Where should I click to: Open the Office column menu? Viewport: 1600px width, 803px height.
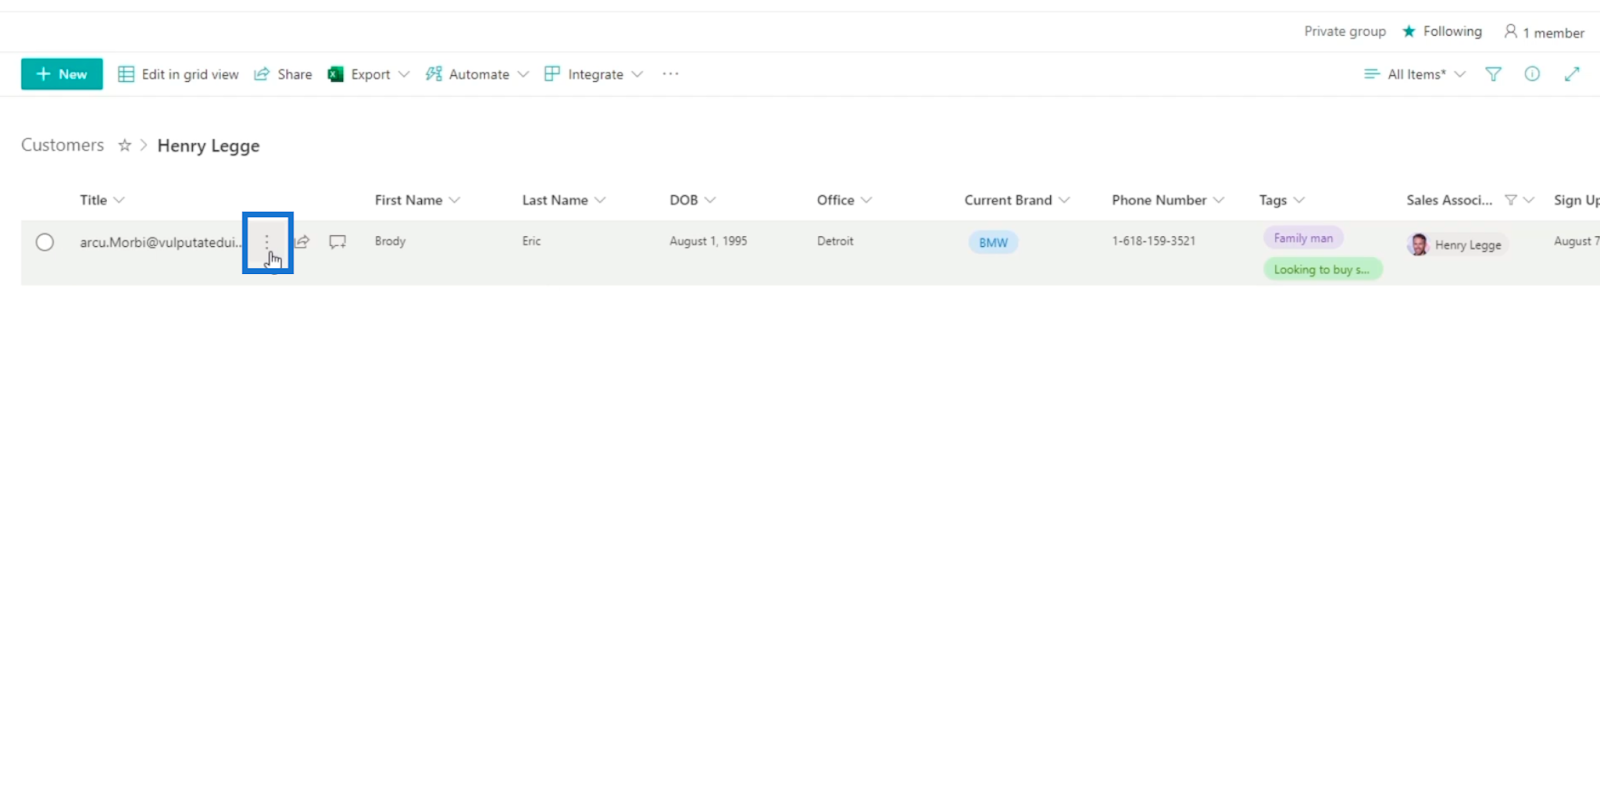tap(844, 200)
